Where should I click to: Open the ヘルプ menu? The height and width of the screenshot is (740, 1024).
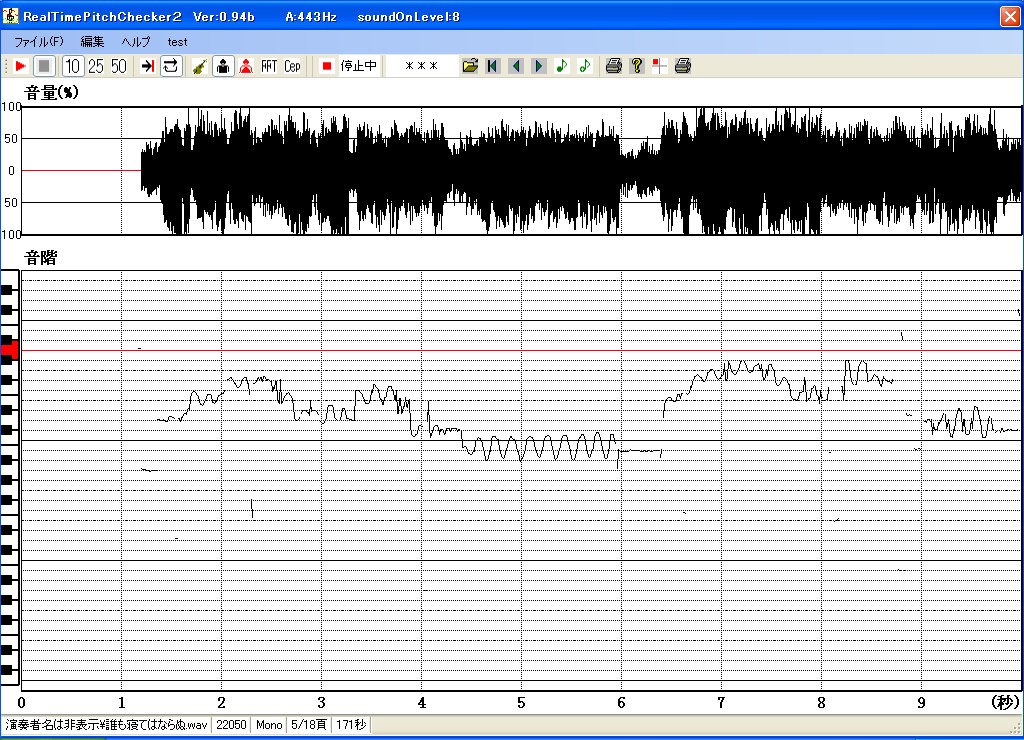[x=136, y=42]
